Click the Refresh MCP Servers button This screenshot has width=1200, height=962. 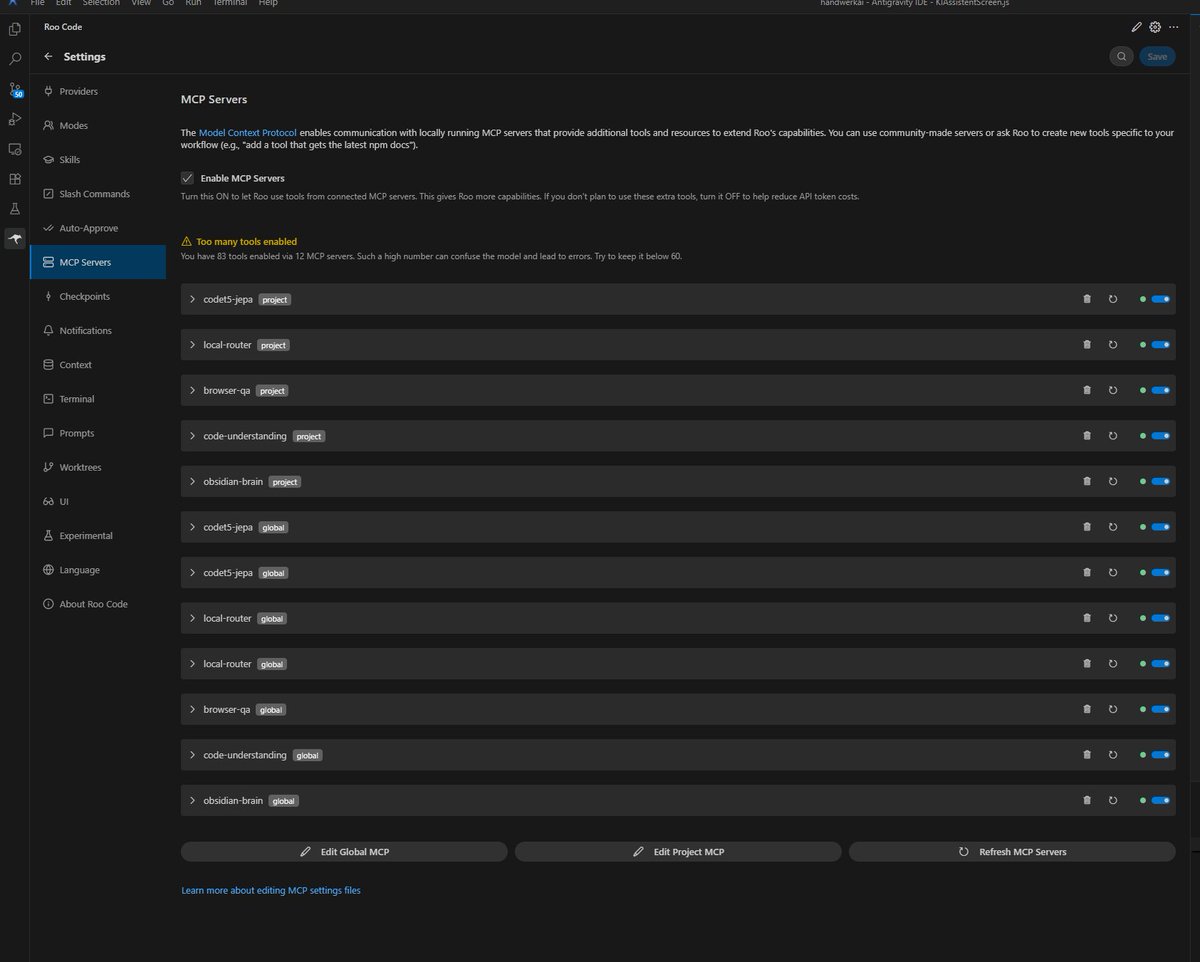coord(1012,852)
